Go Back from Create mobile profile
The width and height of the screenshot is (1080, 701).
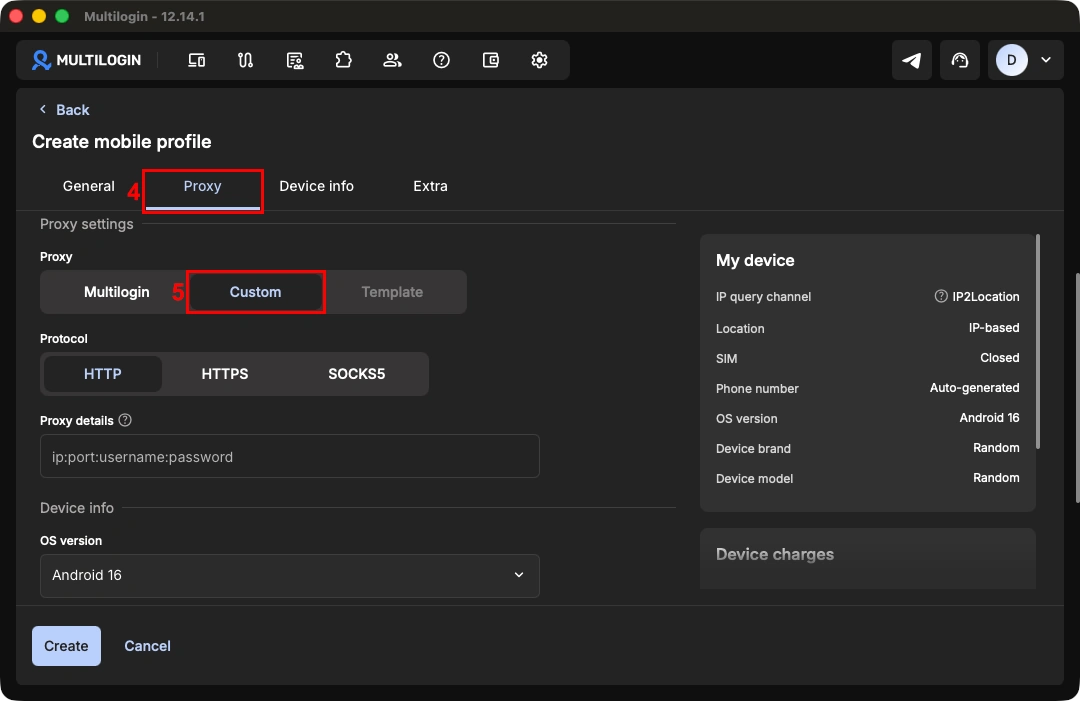(64, 110)
